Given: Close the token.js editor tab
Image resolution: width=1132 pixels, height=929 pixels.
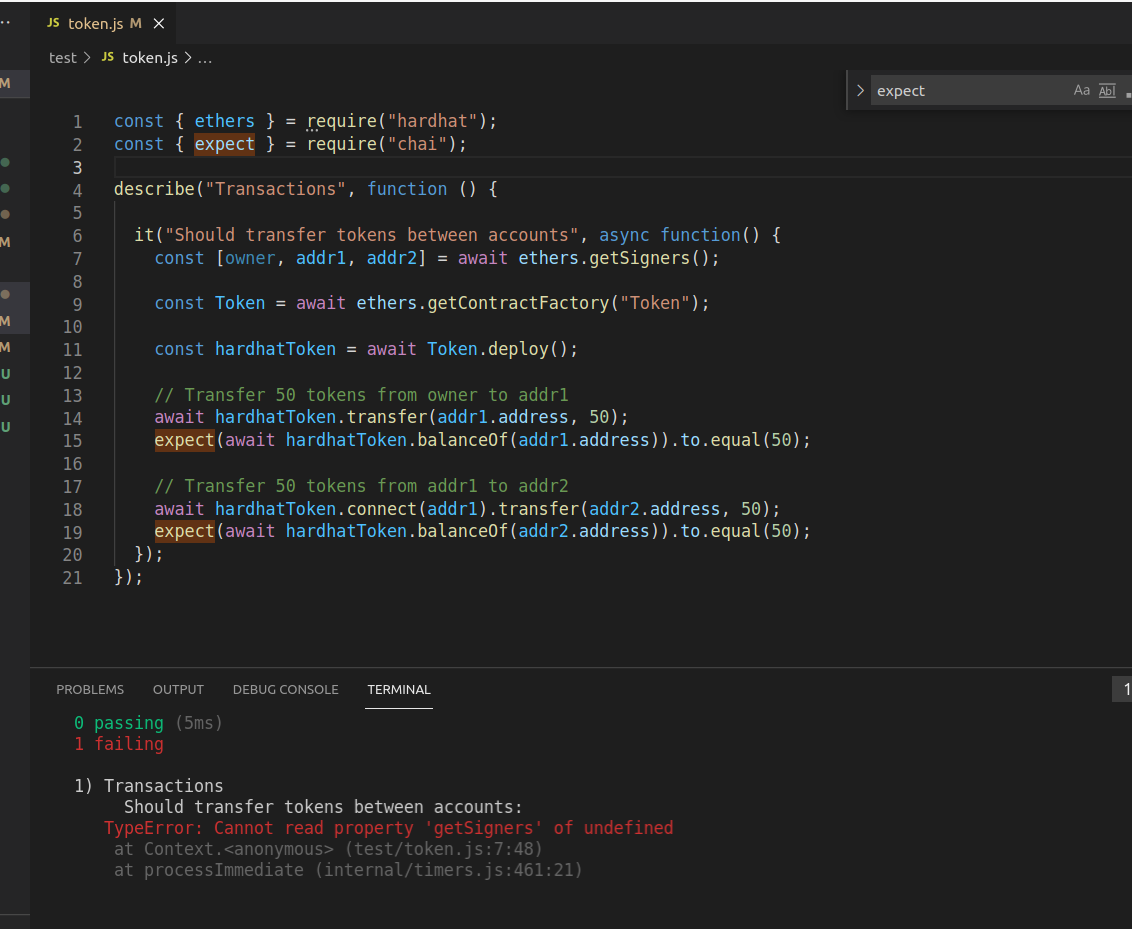Looking at the screenshot, I should [159, 24].
